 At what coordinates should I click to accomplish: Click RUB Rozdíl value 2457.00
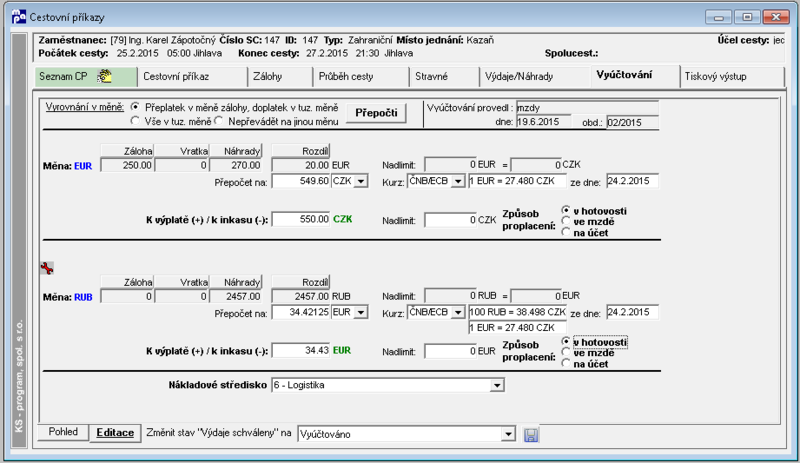click(x=301, y=297)
